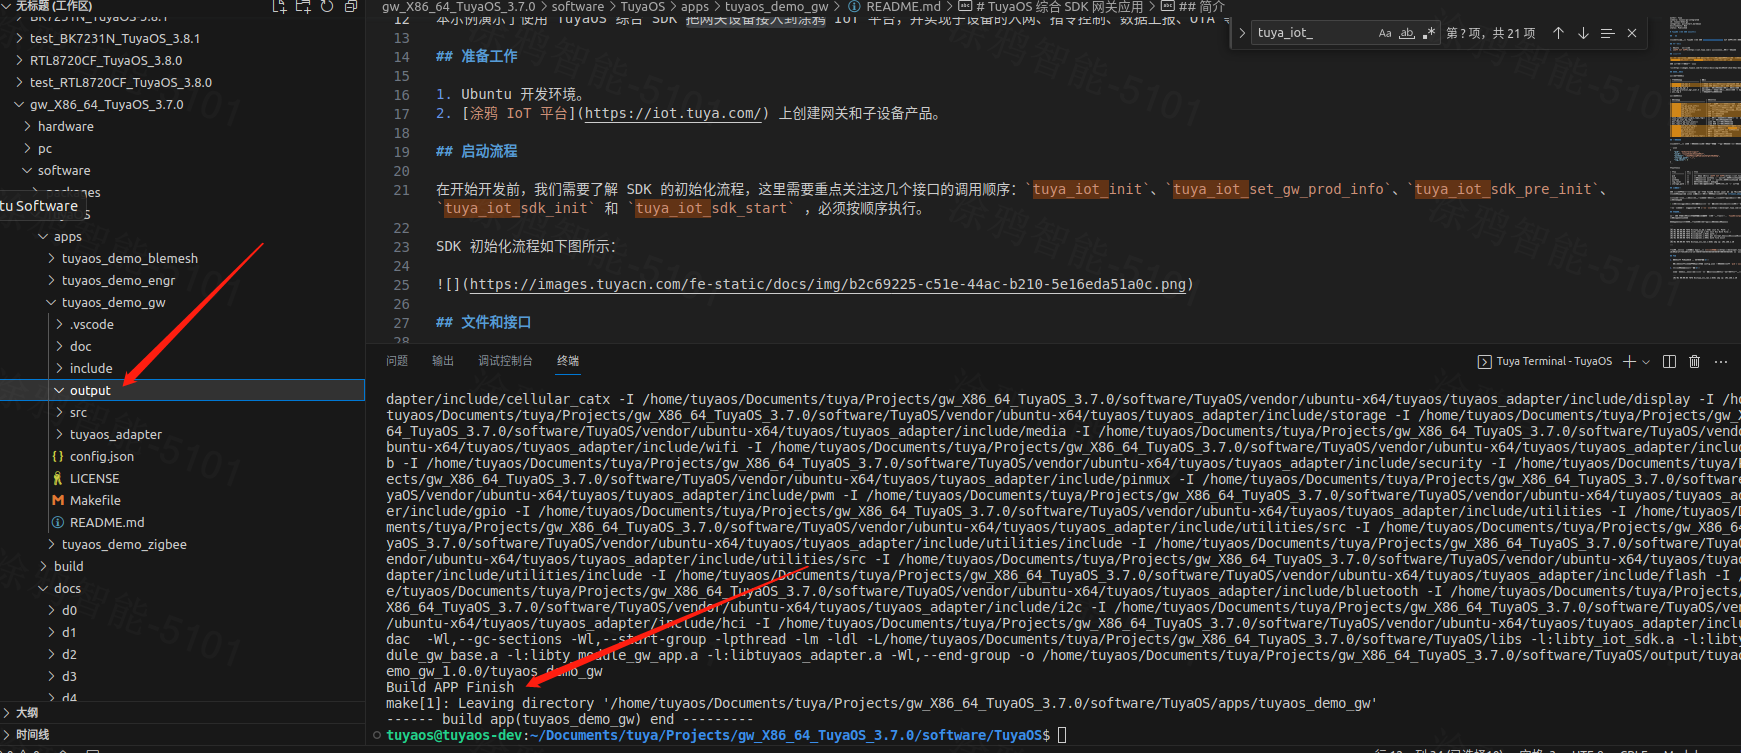
Task: Open the iot.tuya.com link in editor
Action: pyautogui.click(x=674, y=114)
